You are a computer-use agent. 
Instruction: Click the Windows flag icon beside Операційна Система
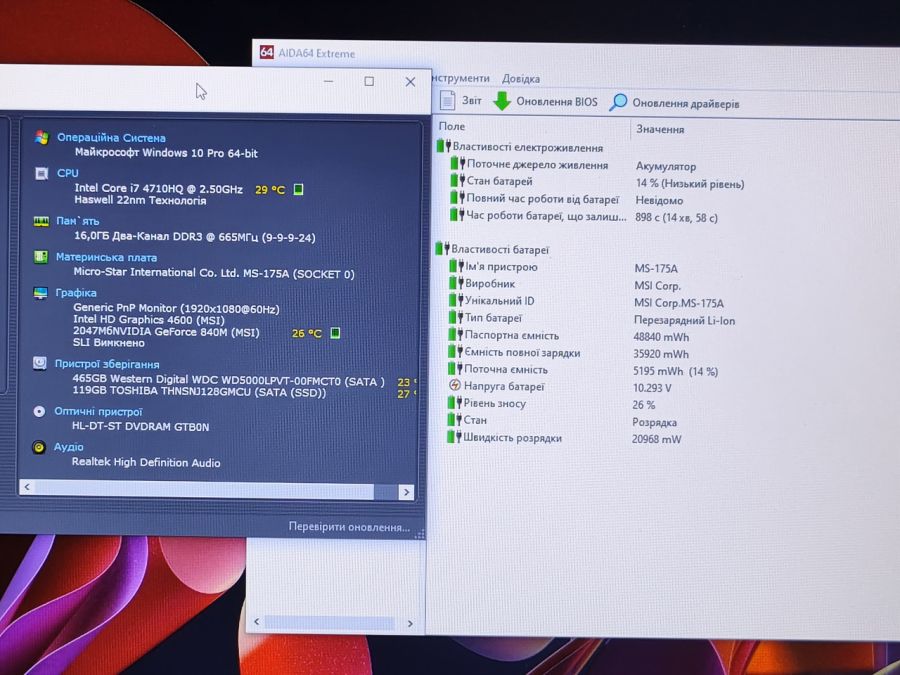pos(41,137)
